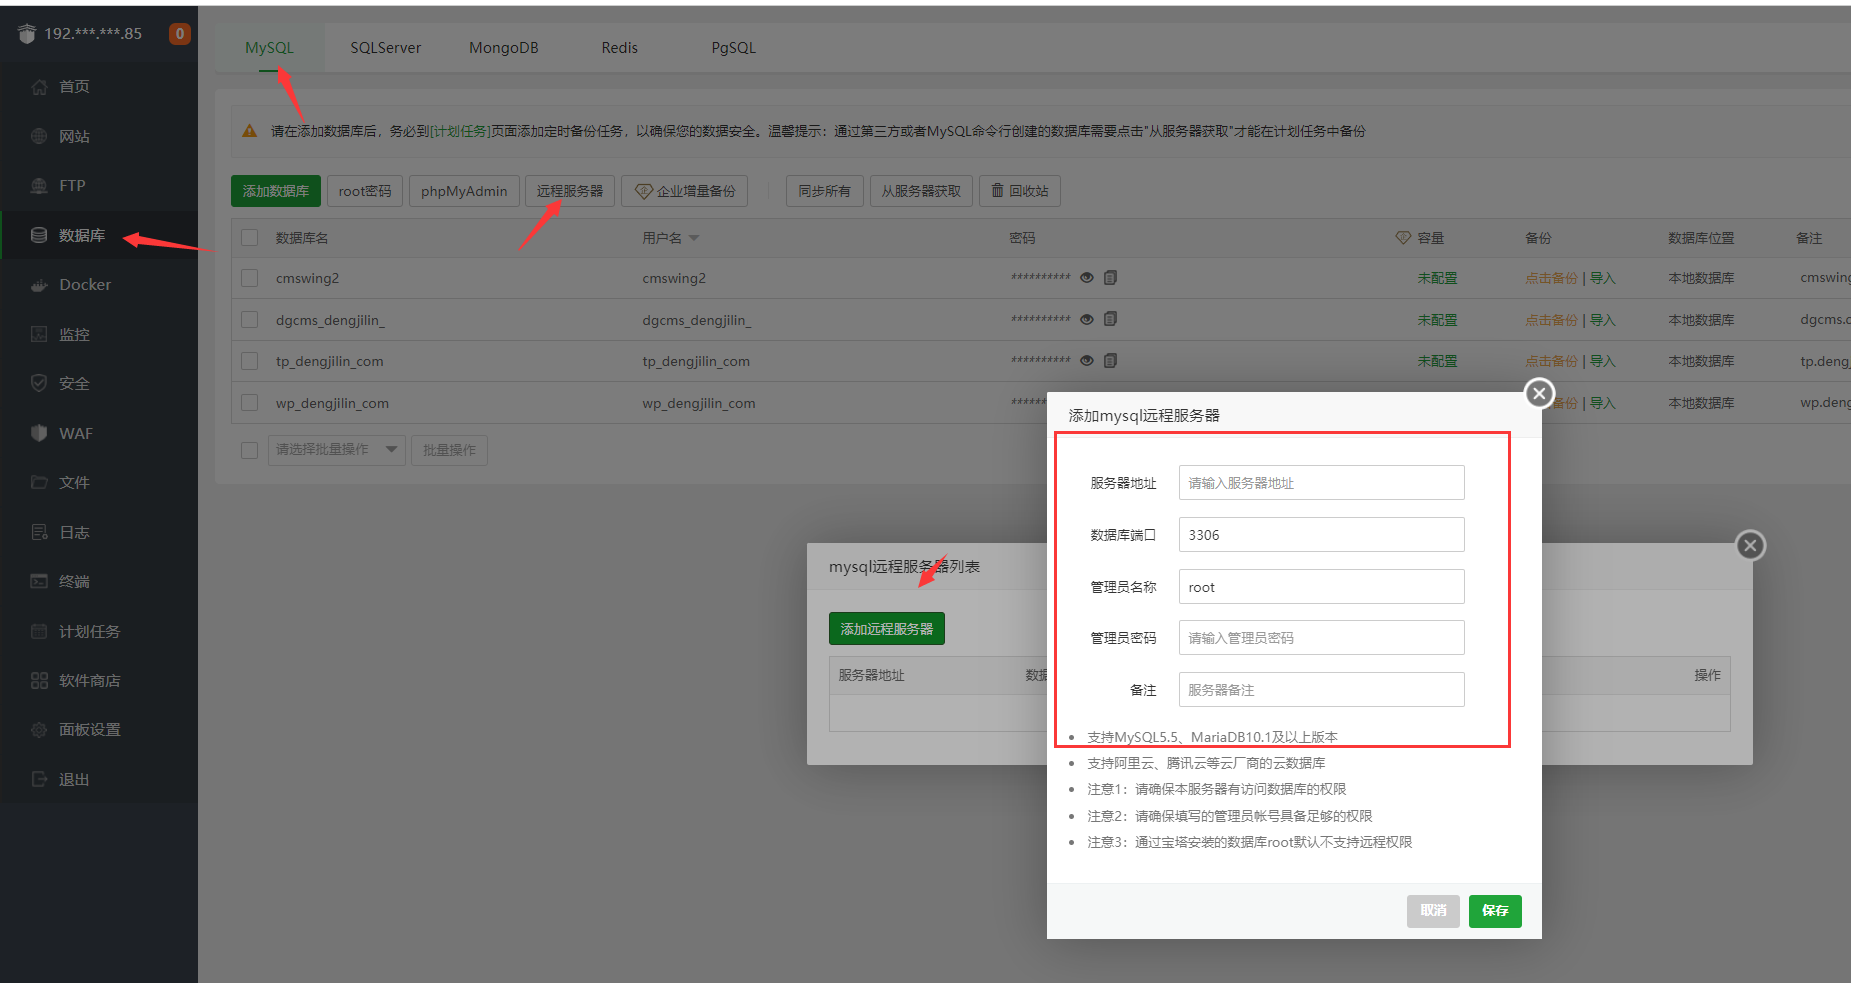Open the Docker whale icon
Image resolution: width=1851 pixels, height=983 pixels.
coord(39,285)
